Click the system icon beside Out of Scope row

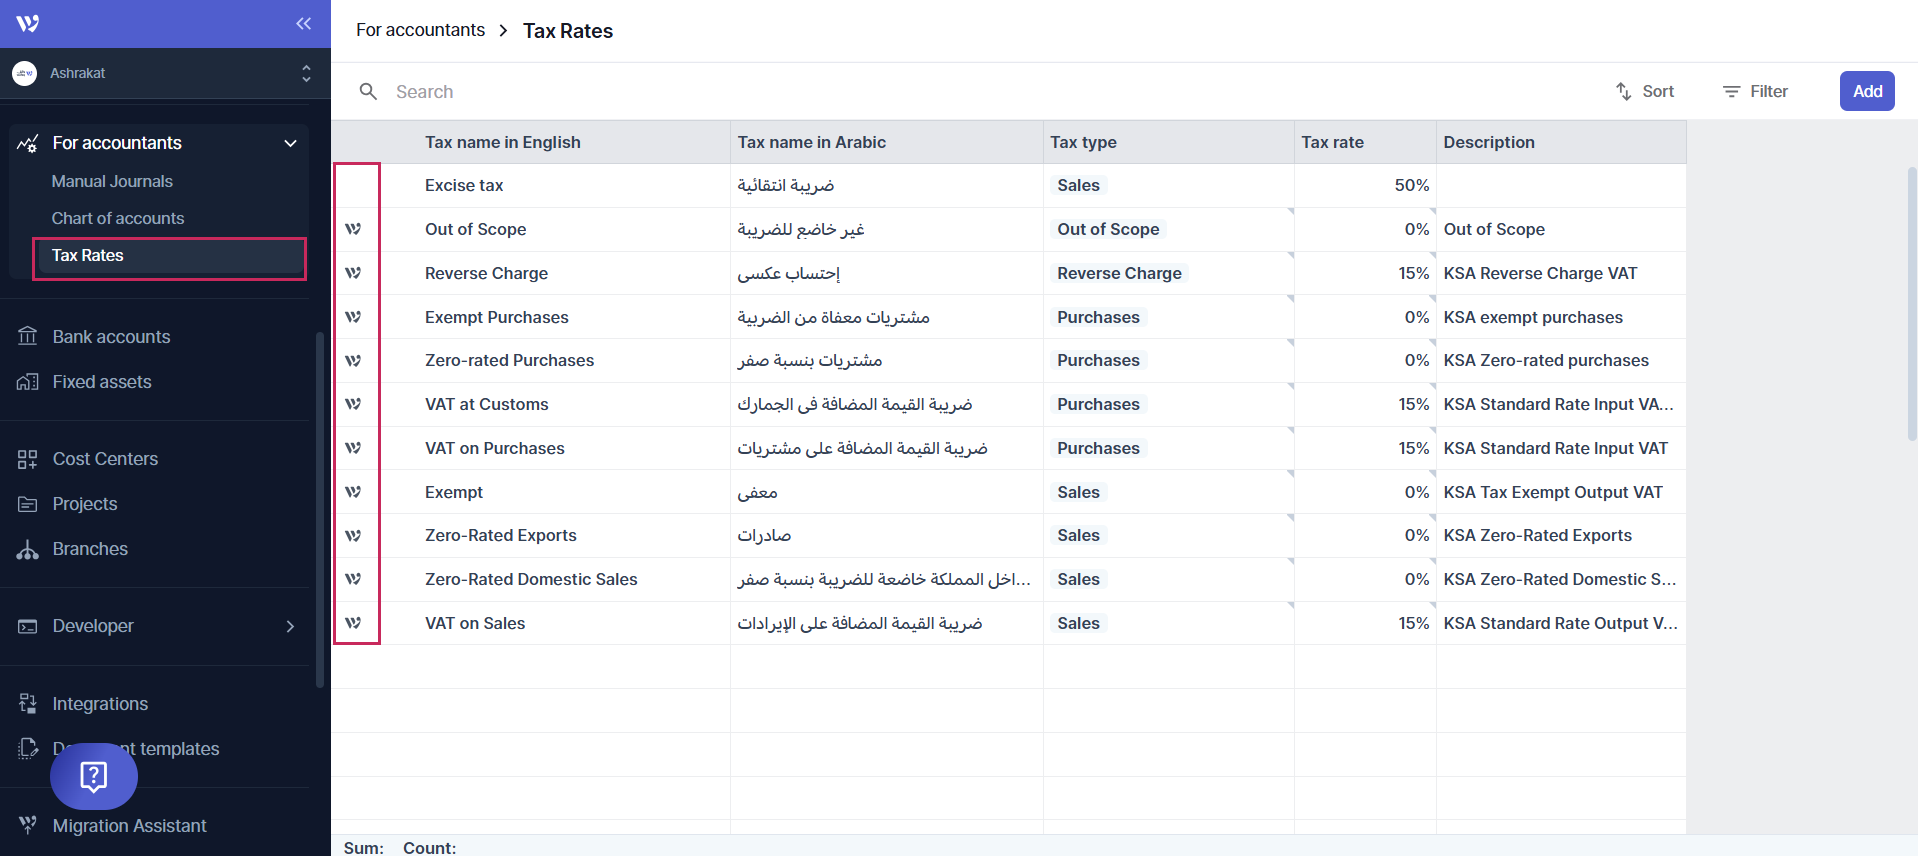click(x=353, y=229)
